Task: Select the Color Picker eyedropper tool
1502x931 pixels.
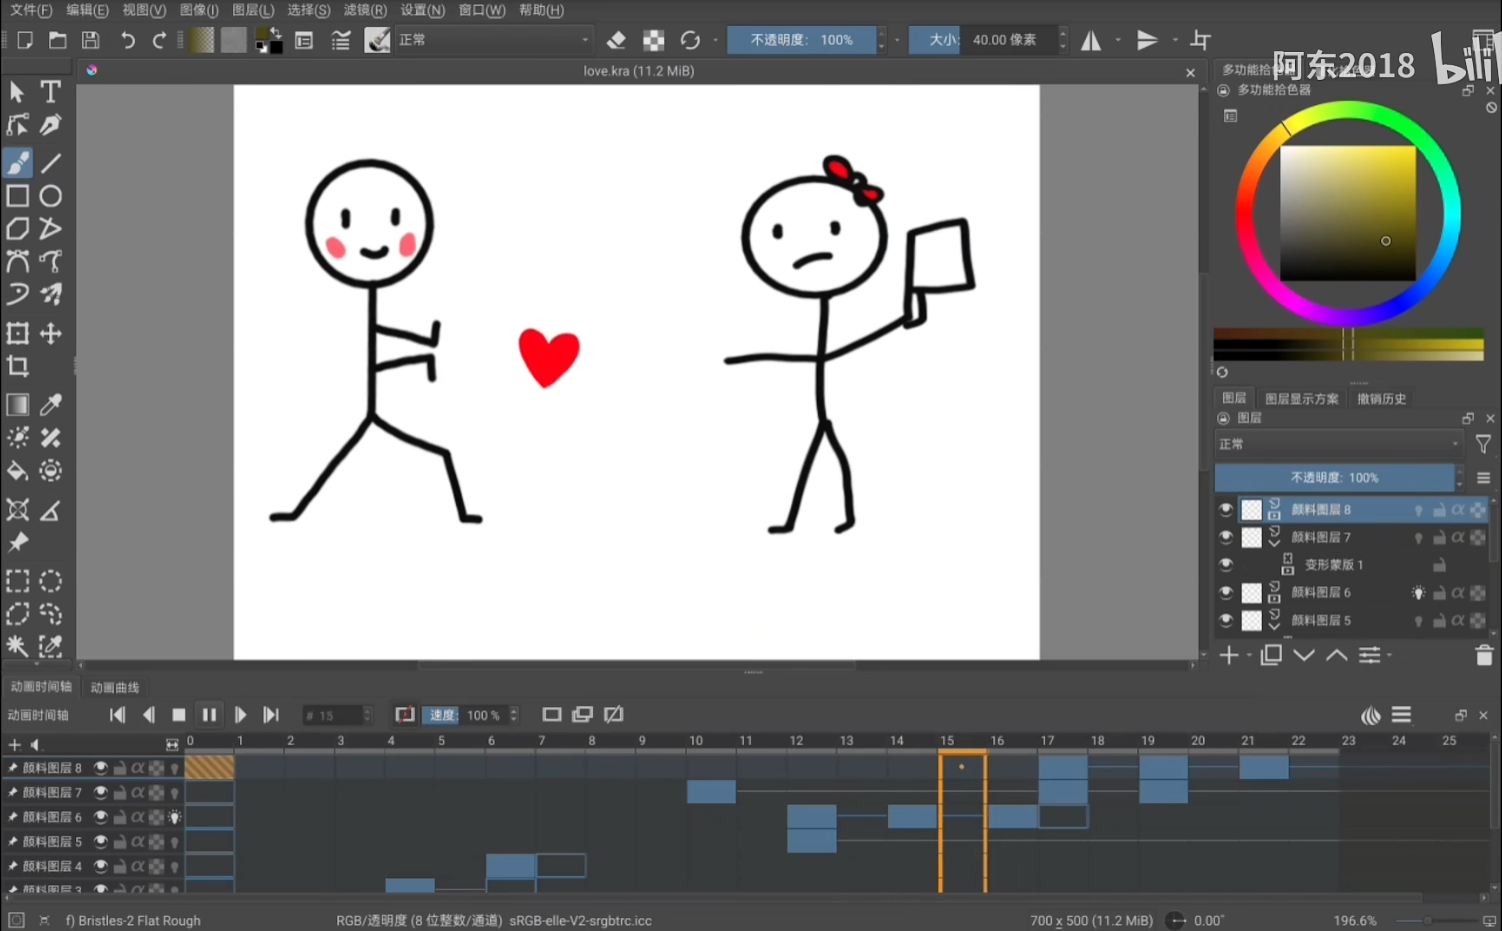Action: point(50,405)
